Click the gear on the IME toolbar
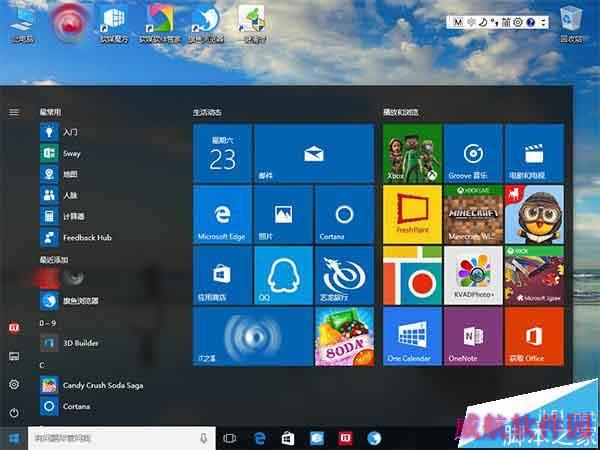 tap(518, 22)
